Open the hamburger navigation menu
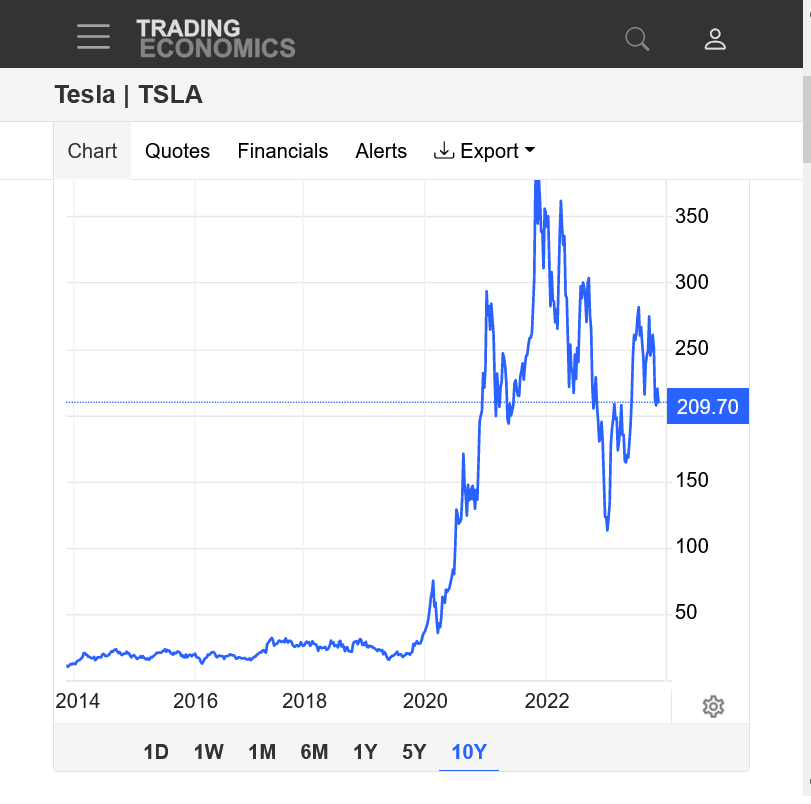Image resolution: width=811 pixels, height=804 pixels. tap(93, 37)
